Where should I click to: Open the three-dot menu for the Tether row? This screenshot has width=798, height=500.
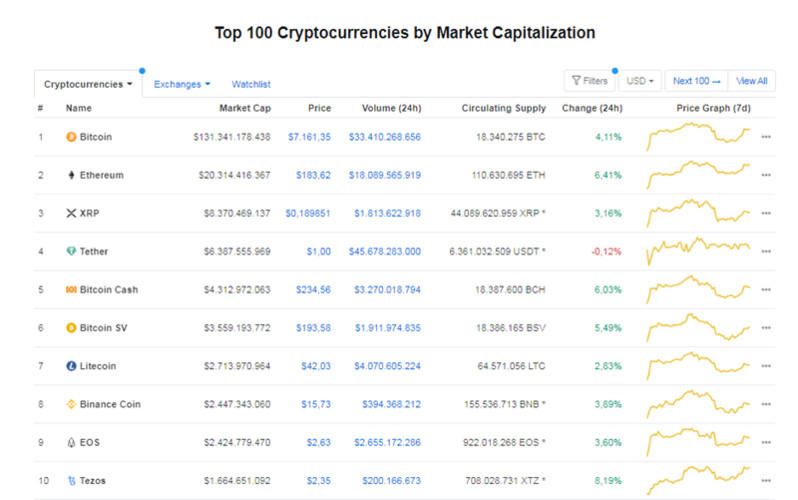766,251
